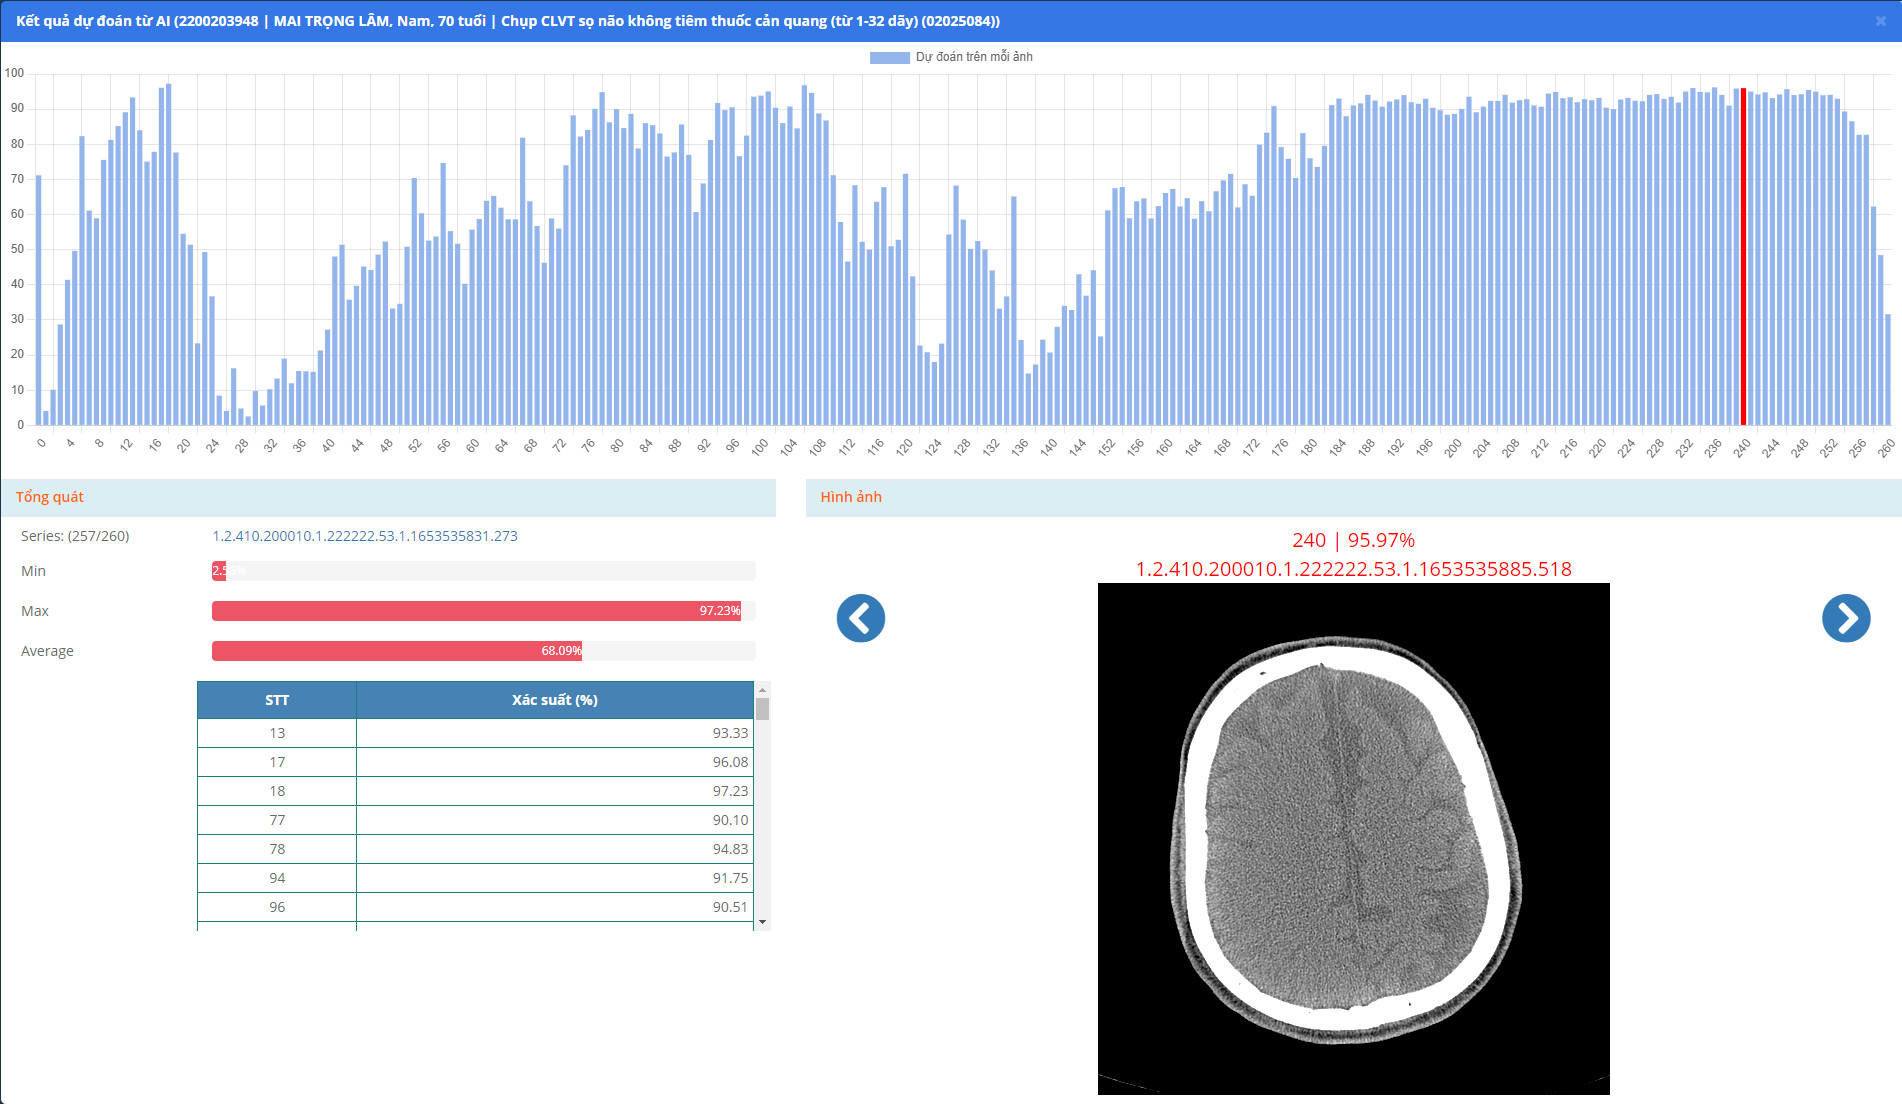
Task: Click the Min progress bar
Action: click(483, 571)
